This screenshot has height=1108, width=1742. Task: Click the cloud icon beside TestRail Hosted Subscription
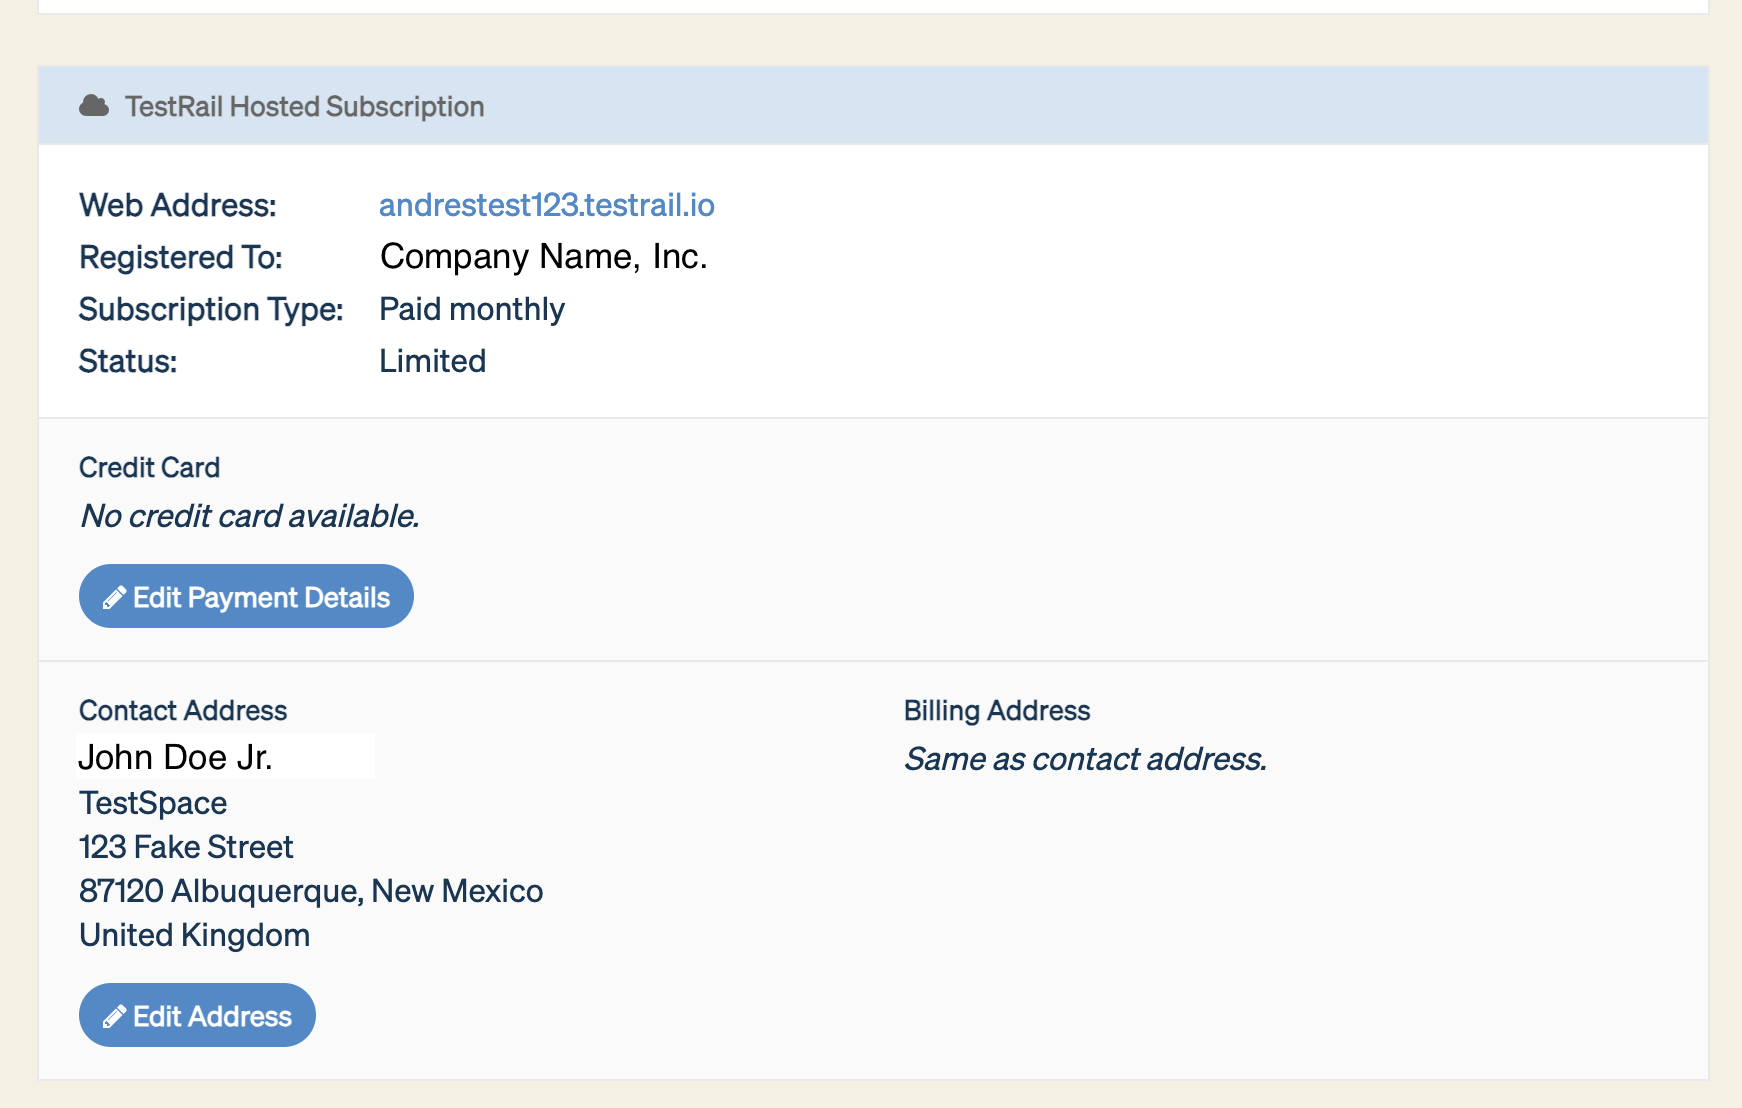click(x=94, y=106)
